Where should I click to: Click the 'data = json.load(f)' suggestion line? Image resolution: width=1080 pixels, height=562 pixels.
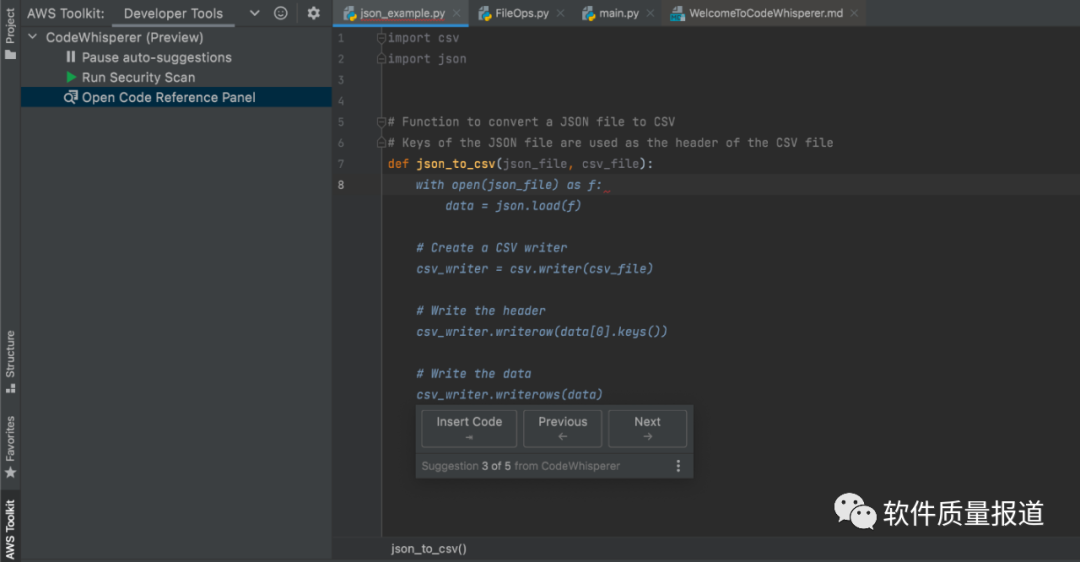(513, 206)
